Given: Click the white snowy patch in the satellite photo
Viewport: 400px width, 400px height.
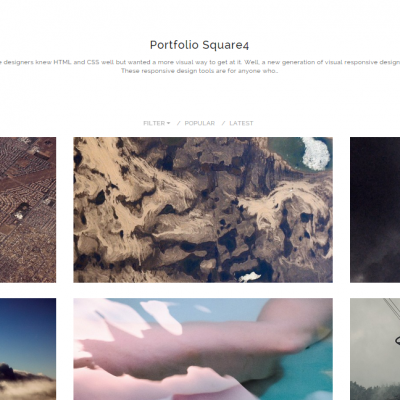Looking at the screenshot, I should [316, 153].
